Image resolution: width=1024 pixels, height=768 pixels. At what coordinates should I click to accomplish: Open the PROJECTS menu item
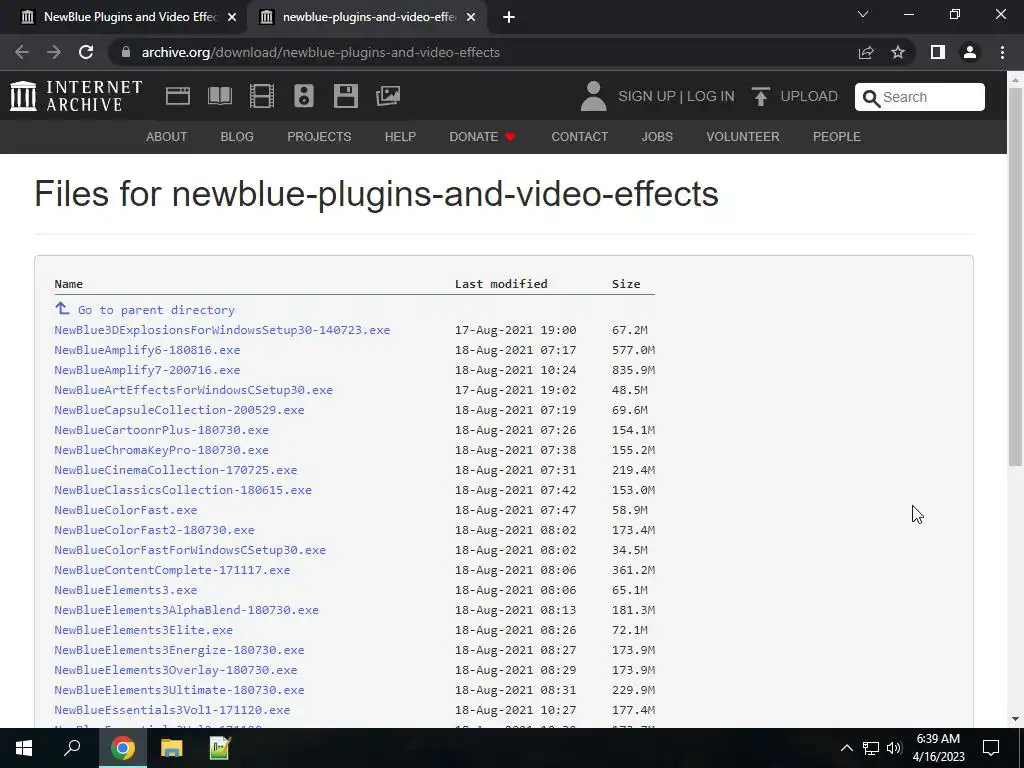pos(319,136)
